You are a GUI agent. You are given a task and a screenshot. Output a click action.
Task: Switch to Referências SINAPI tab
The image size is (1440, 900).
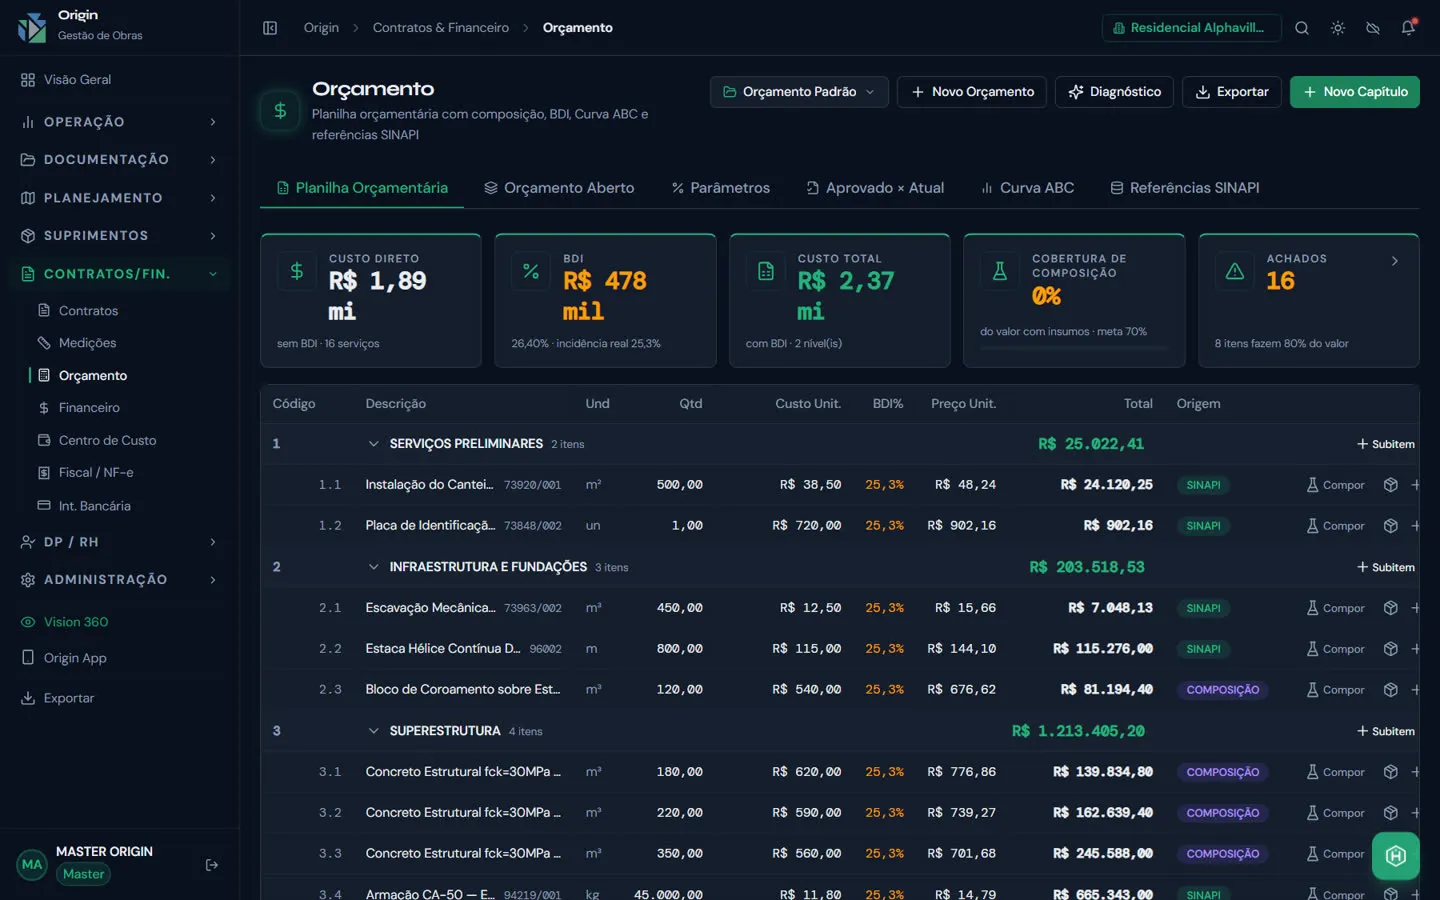1184,188
